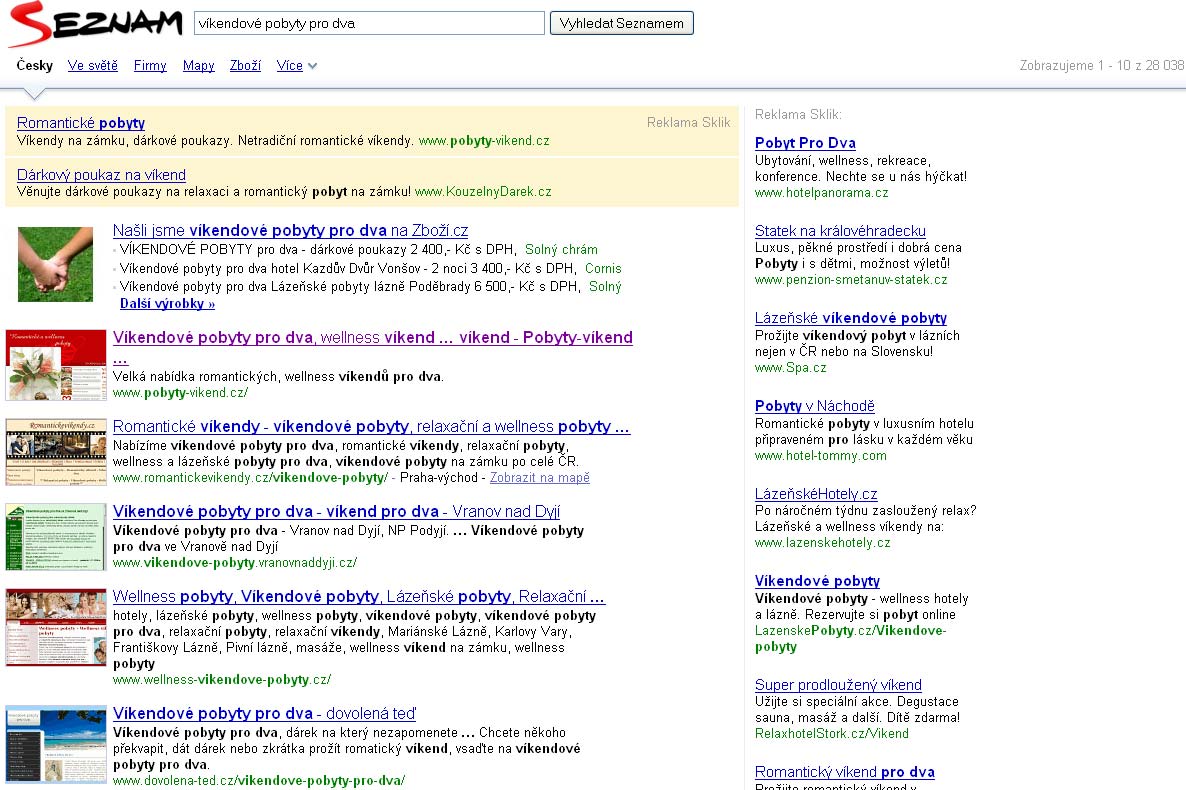Click the www.dovolena-ted.cz result URL
The image size is (1186, 790).
coord(259,780)
